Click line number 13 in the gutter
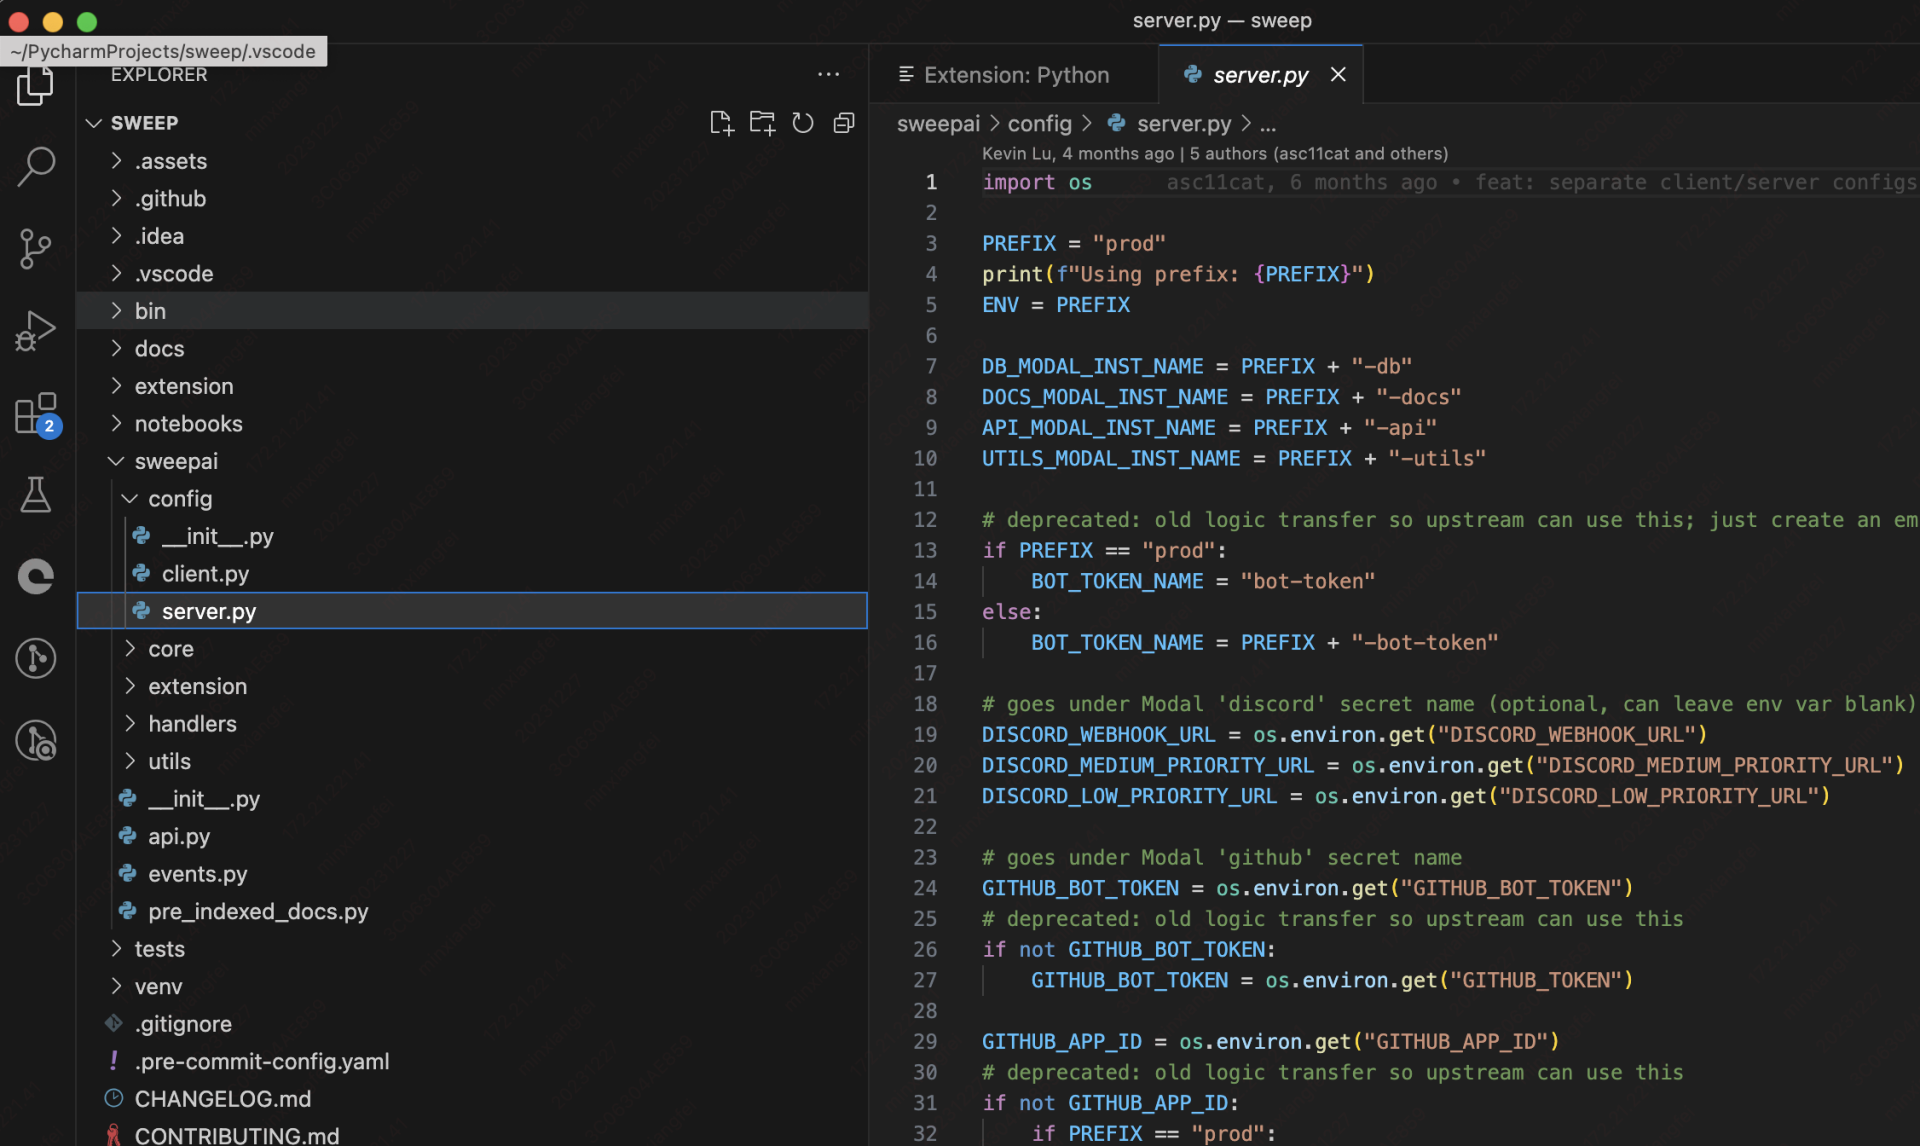1920x1146 pixels. pyautogui.click(x=926, y=550)
